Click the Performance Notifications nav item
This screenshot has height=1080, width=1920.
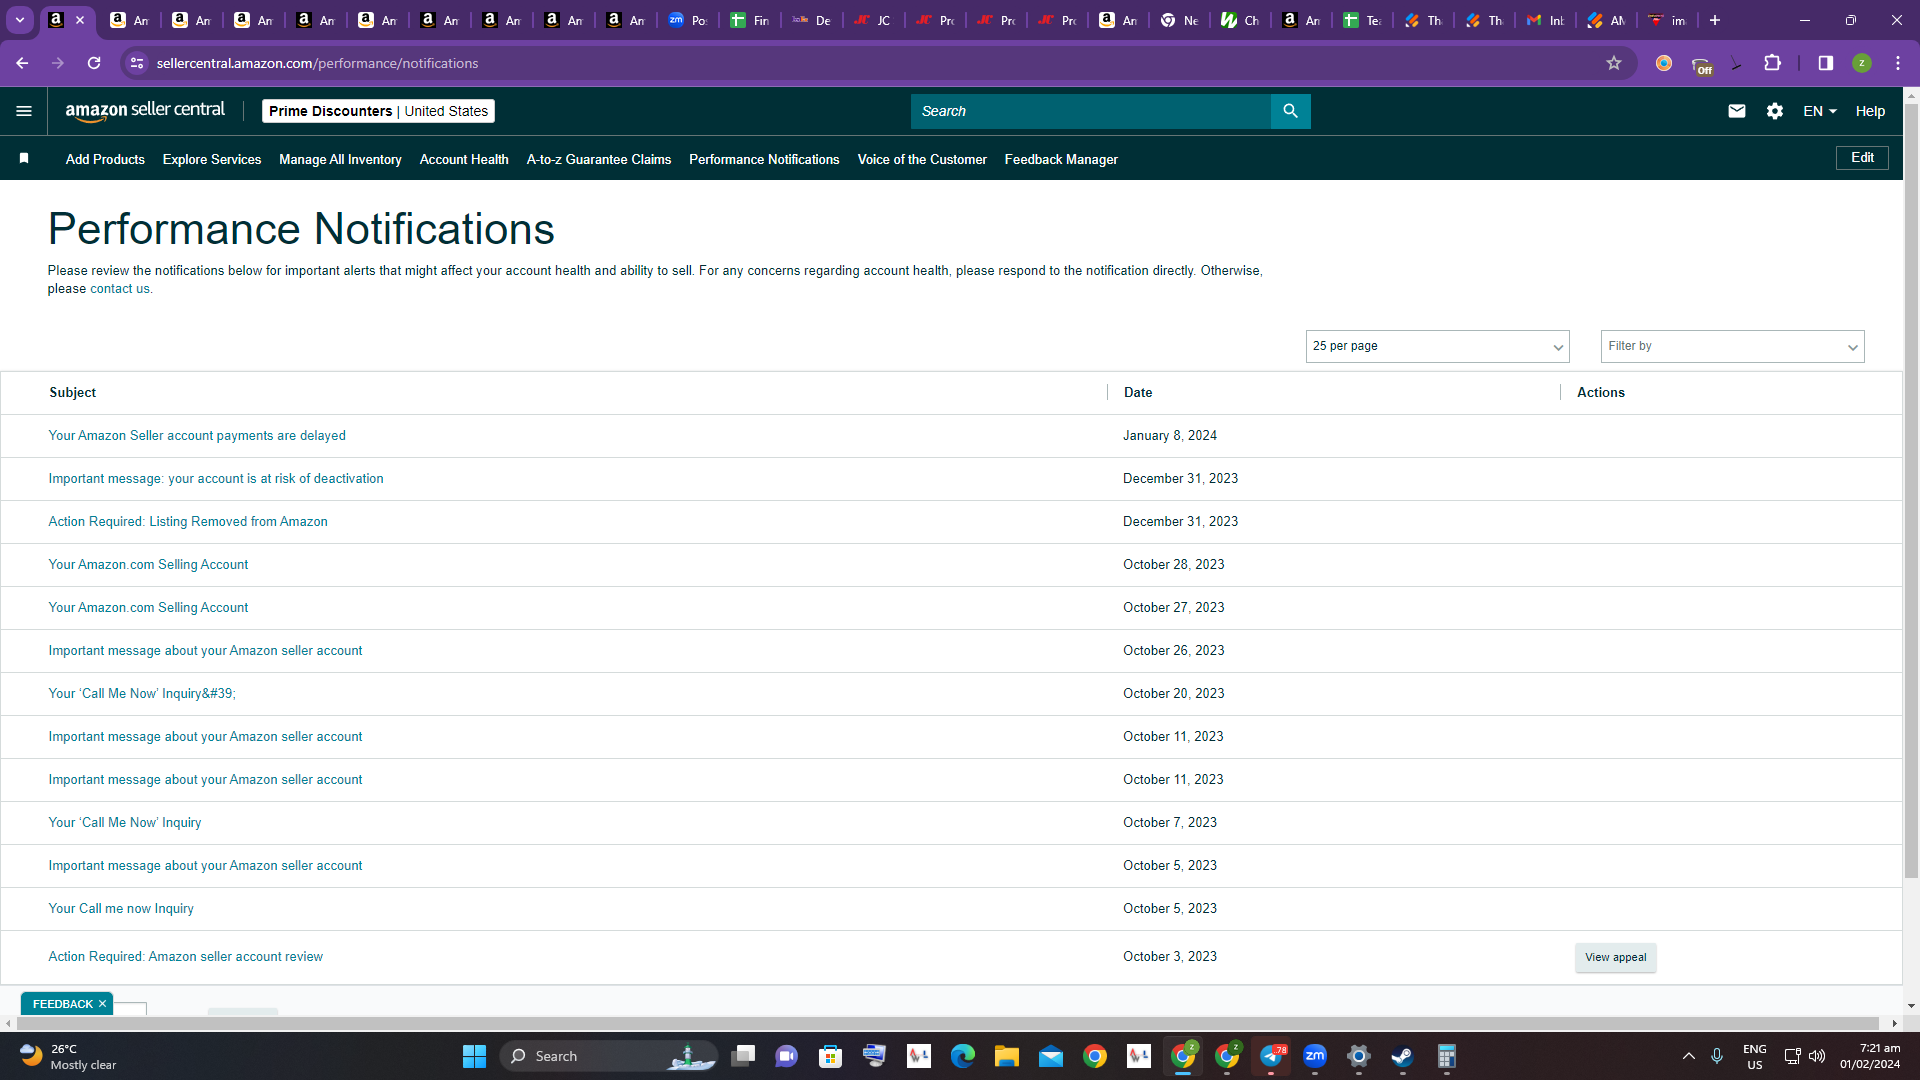pos(764,159)
